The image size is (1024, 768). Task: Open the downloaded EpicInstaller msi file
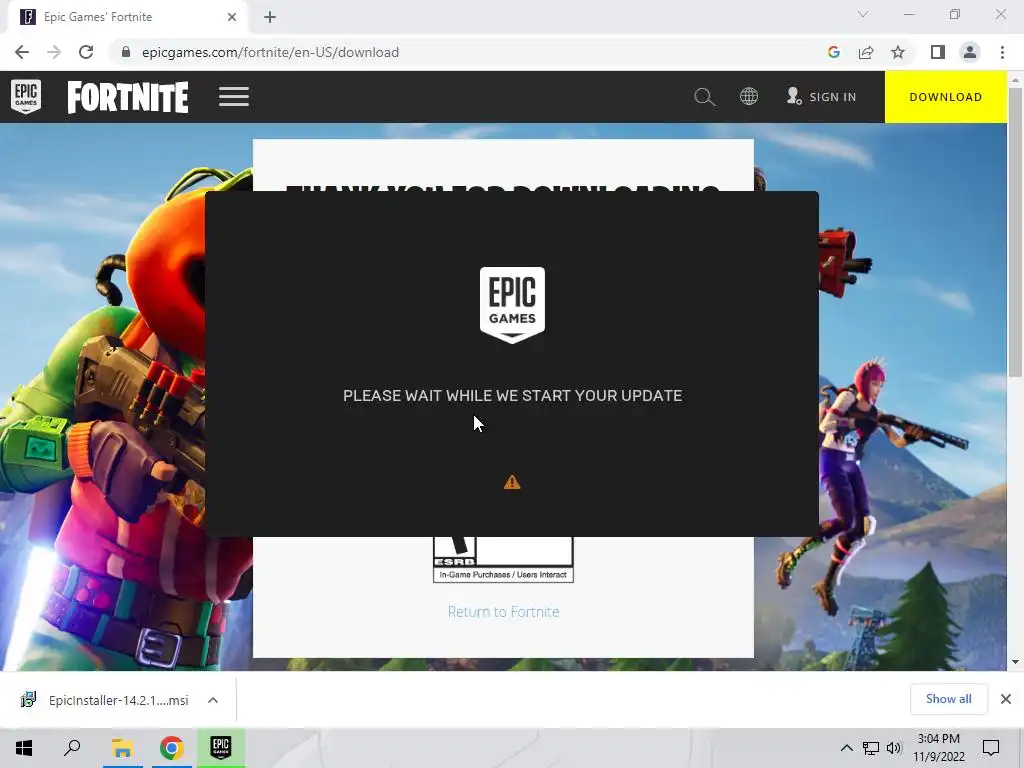(x=104, y=700)
